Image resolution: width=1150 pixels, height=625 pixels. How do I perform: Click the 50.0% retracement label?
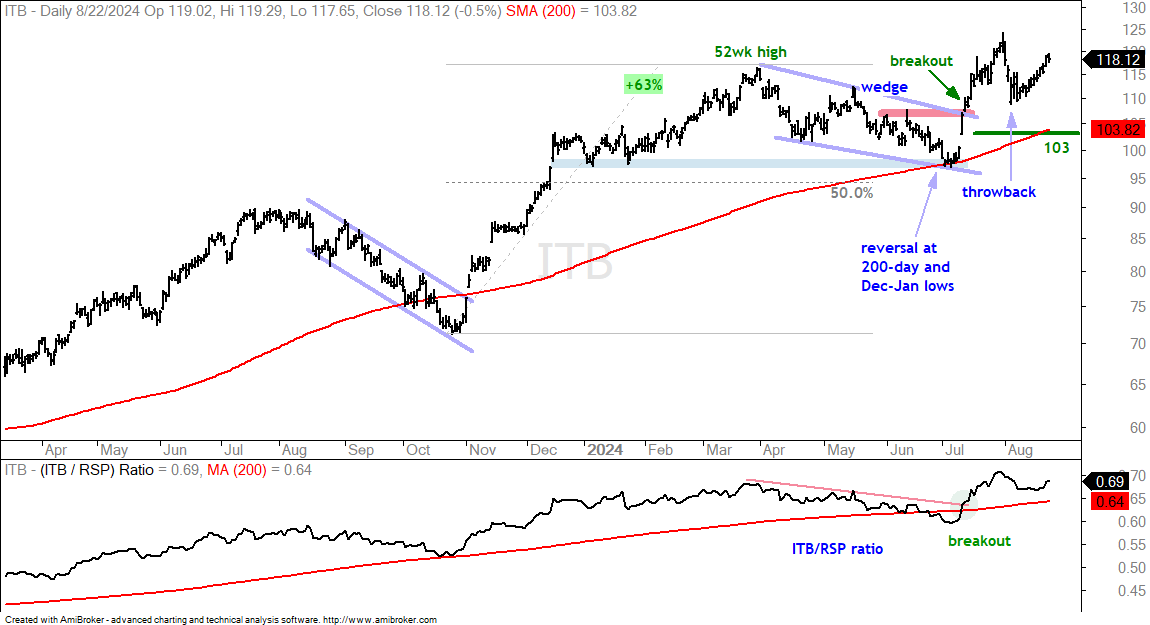click(x=851, y=193)
